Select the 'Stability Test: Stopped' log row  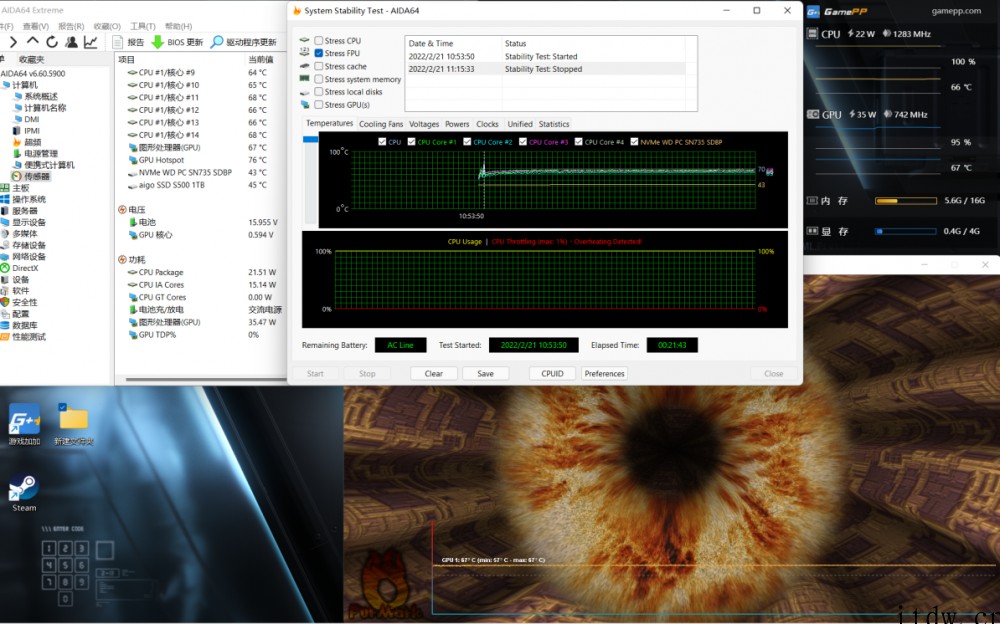(x=547, y=69)
